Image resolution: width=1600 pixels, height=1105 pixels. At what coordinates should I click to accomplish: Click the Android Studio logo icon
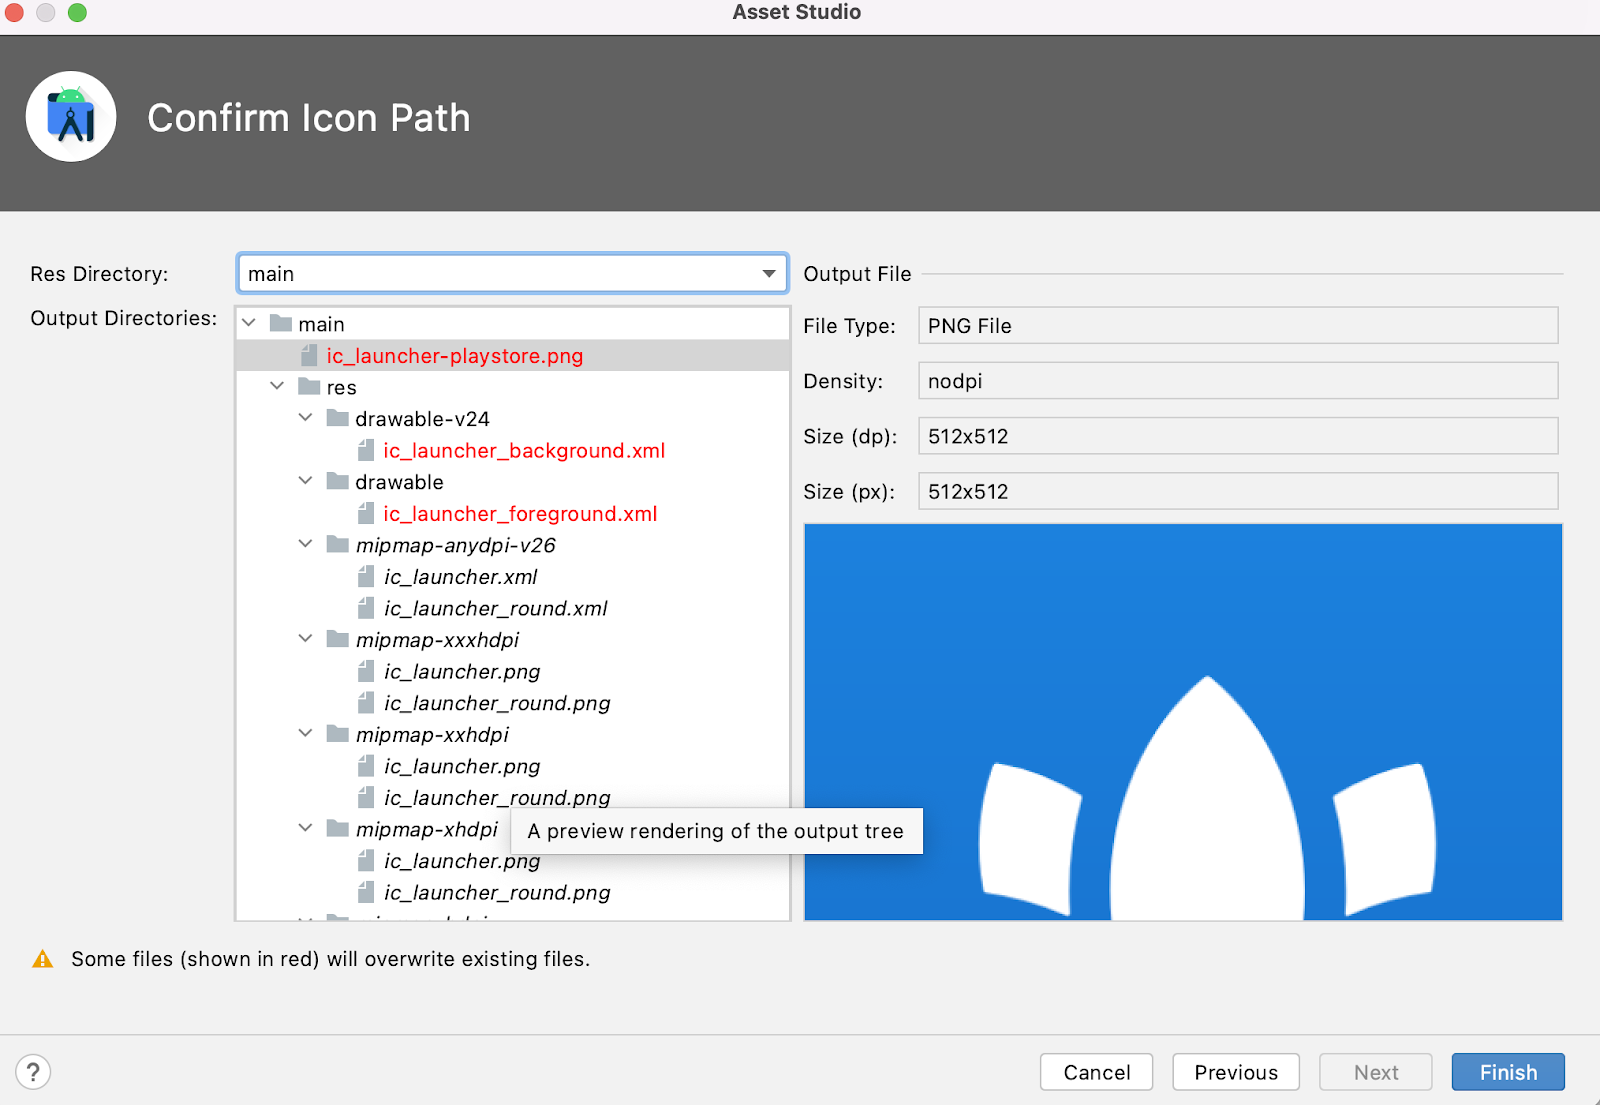tap(71, 117)
